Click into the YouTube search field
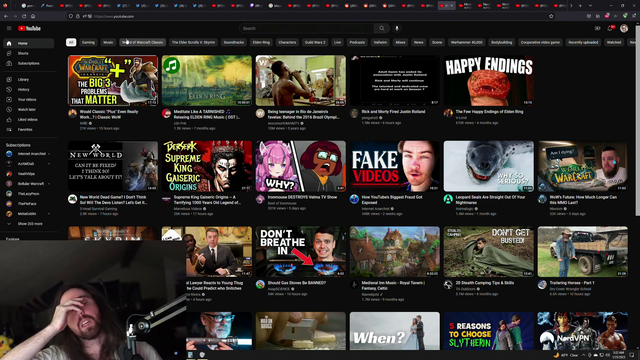 coord(307,28)
